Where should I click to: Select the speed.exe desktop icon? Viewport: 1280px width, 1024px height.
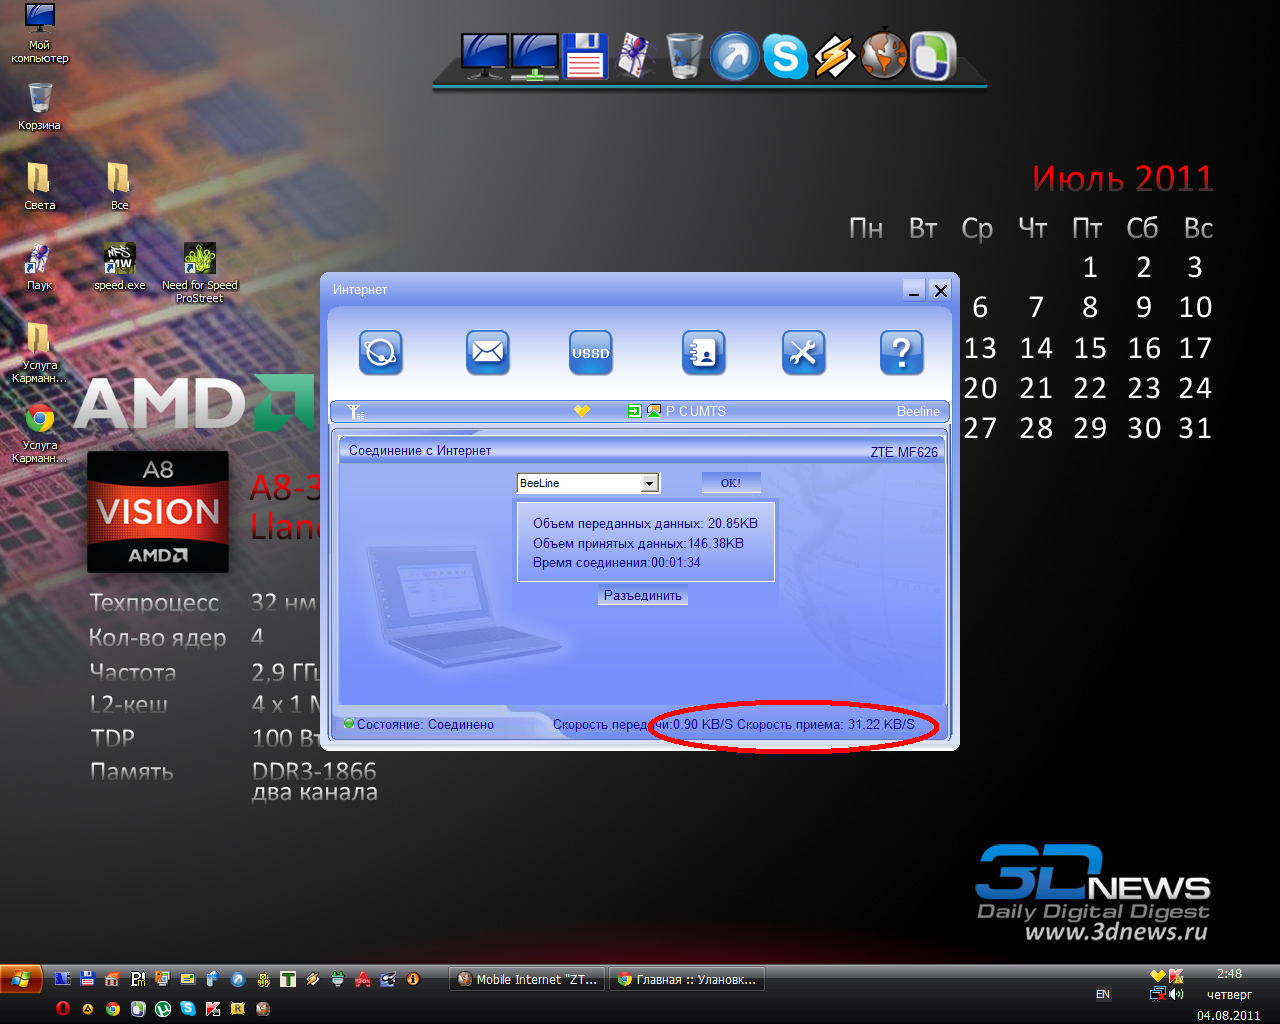pyautogui.click(x=120, y=266)
